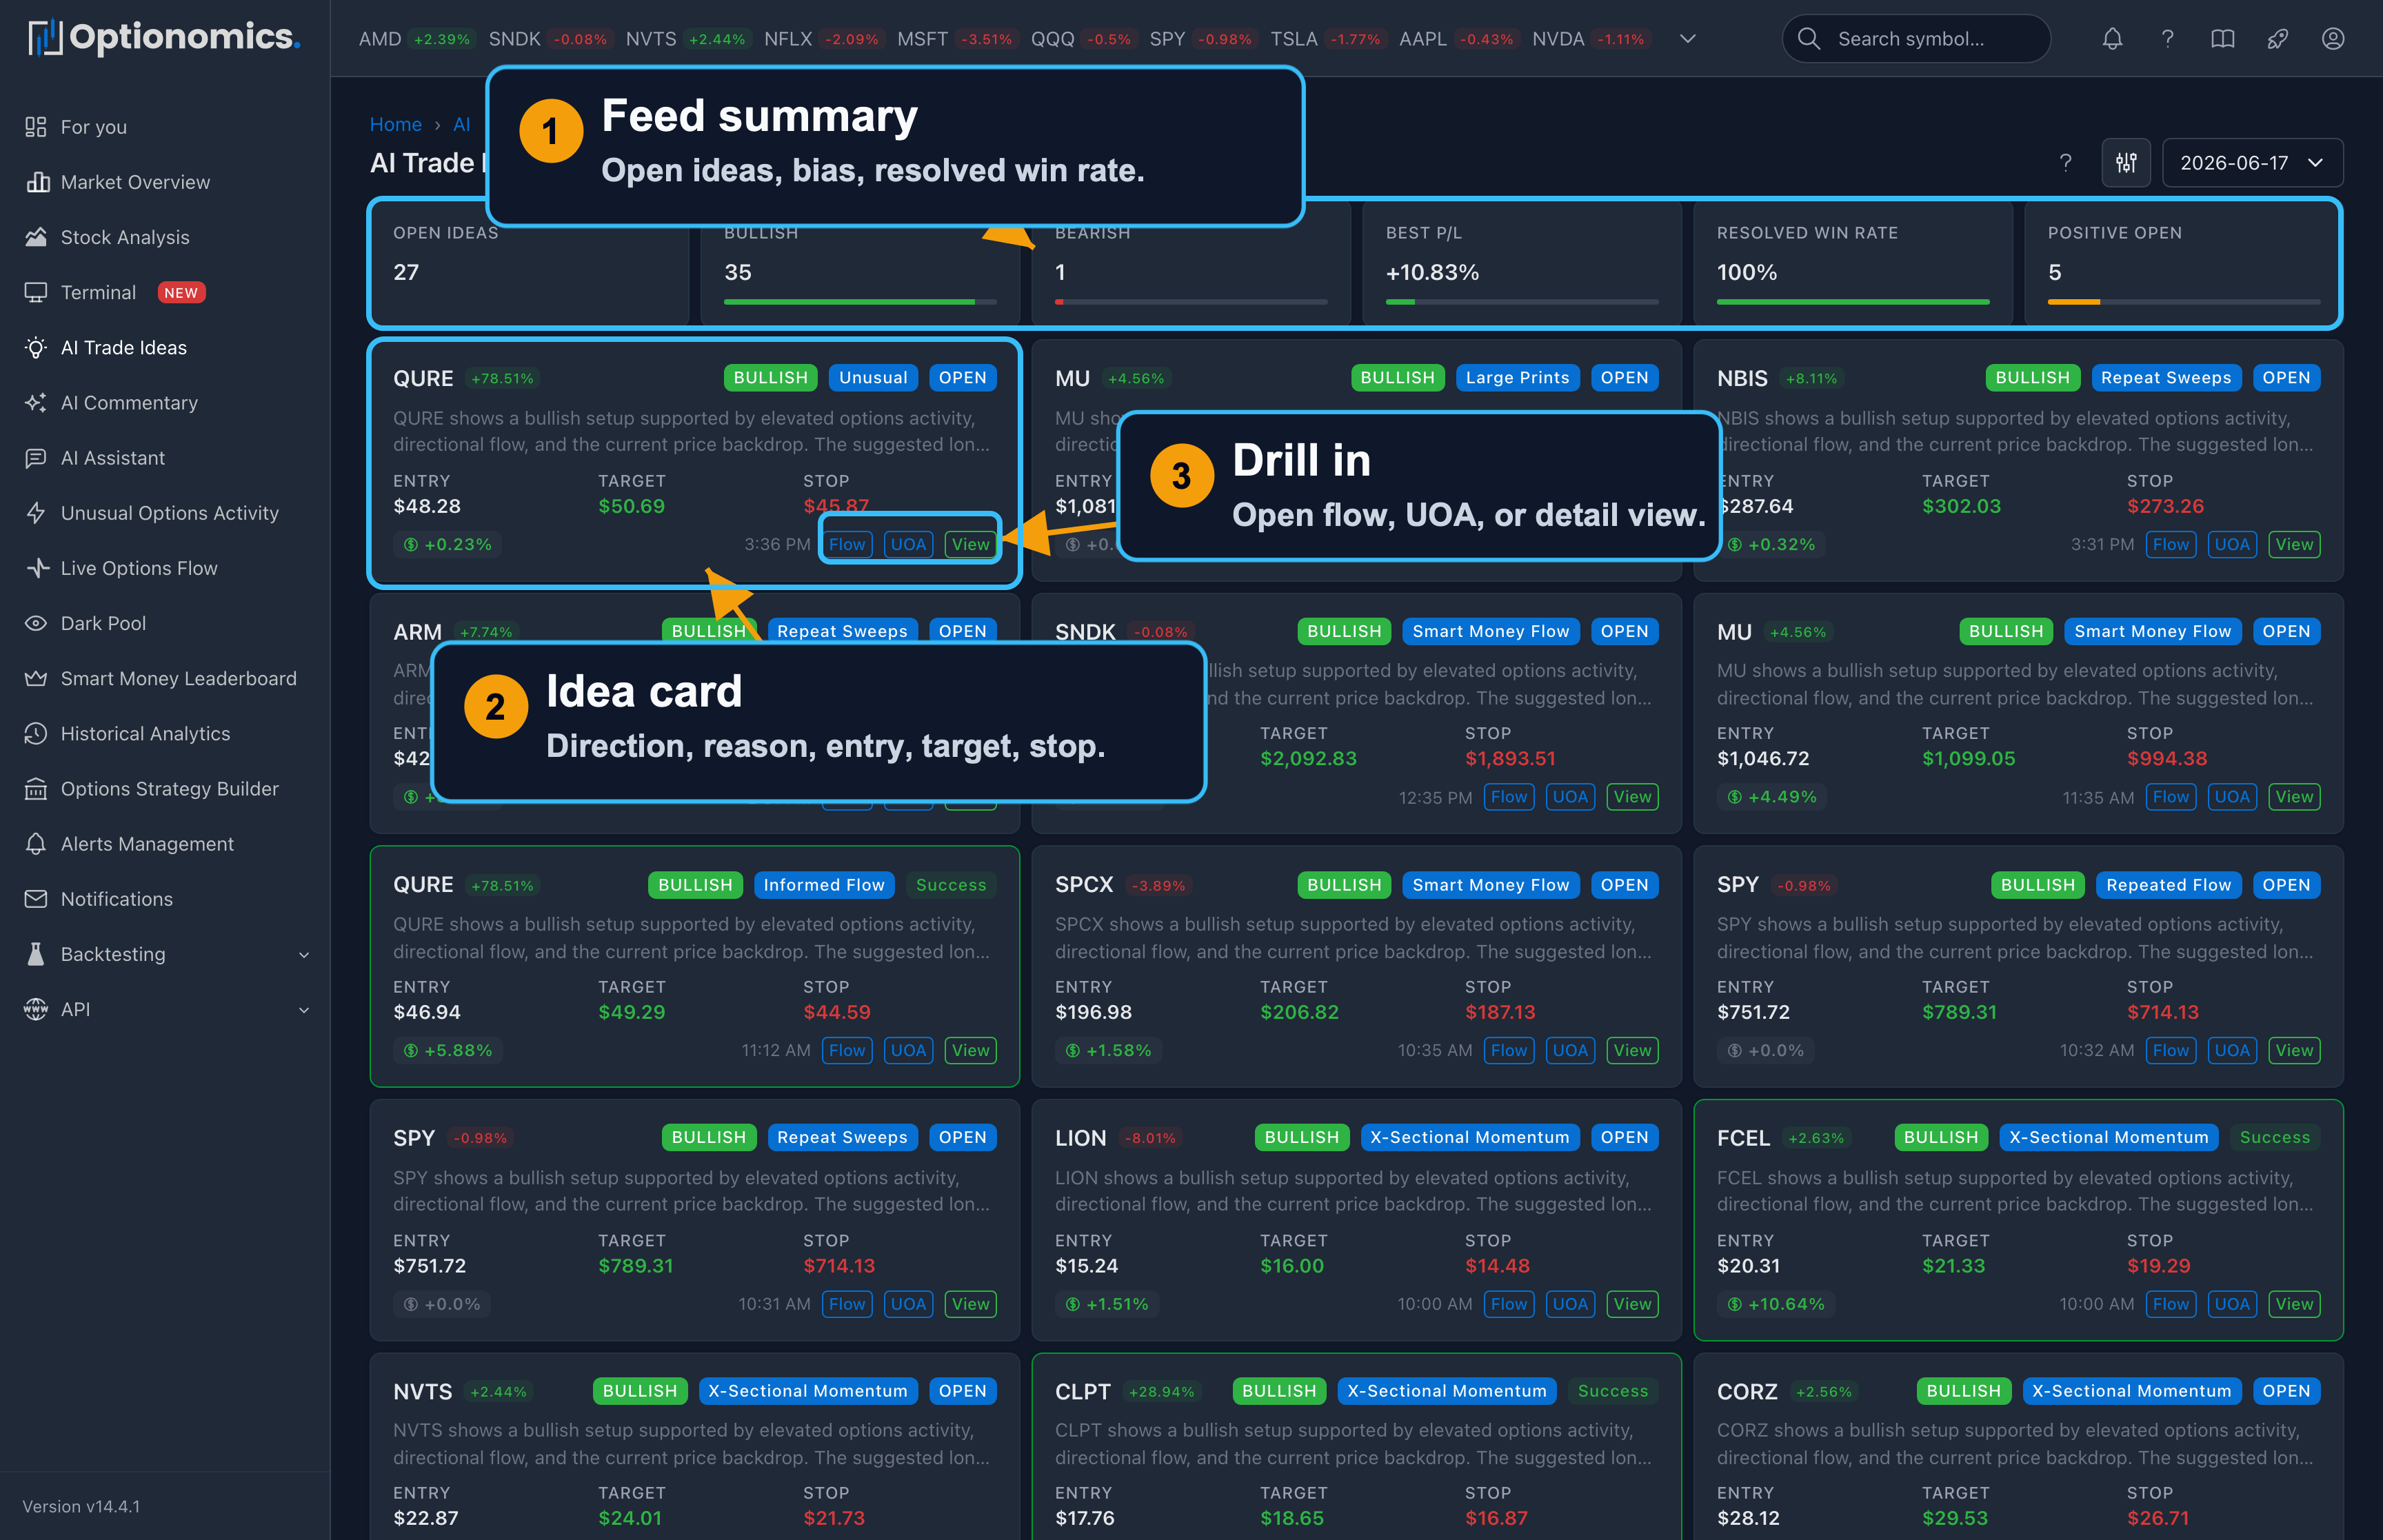The height and width of the screenshot is (1540, 2383).
Task: Click the Search symbol input field
Action: [1916, 39]
